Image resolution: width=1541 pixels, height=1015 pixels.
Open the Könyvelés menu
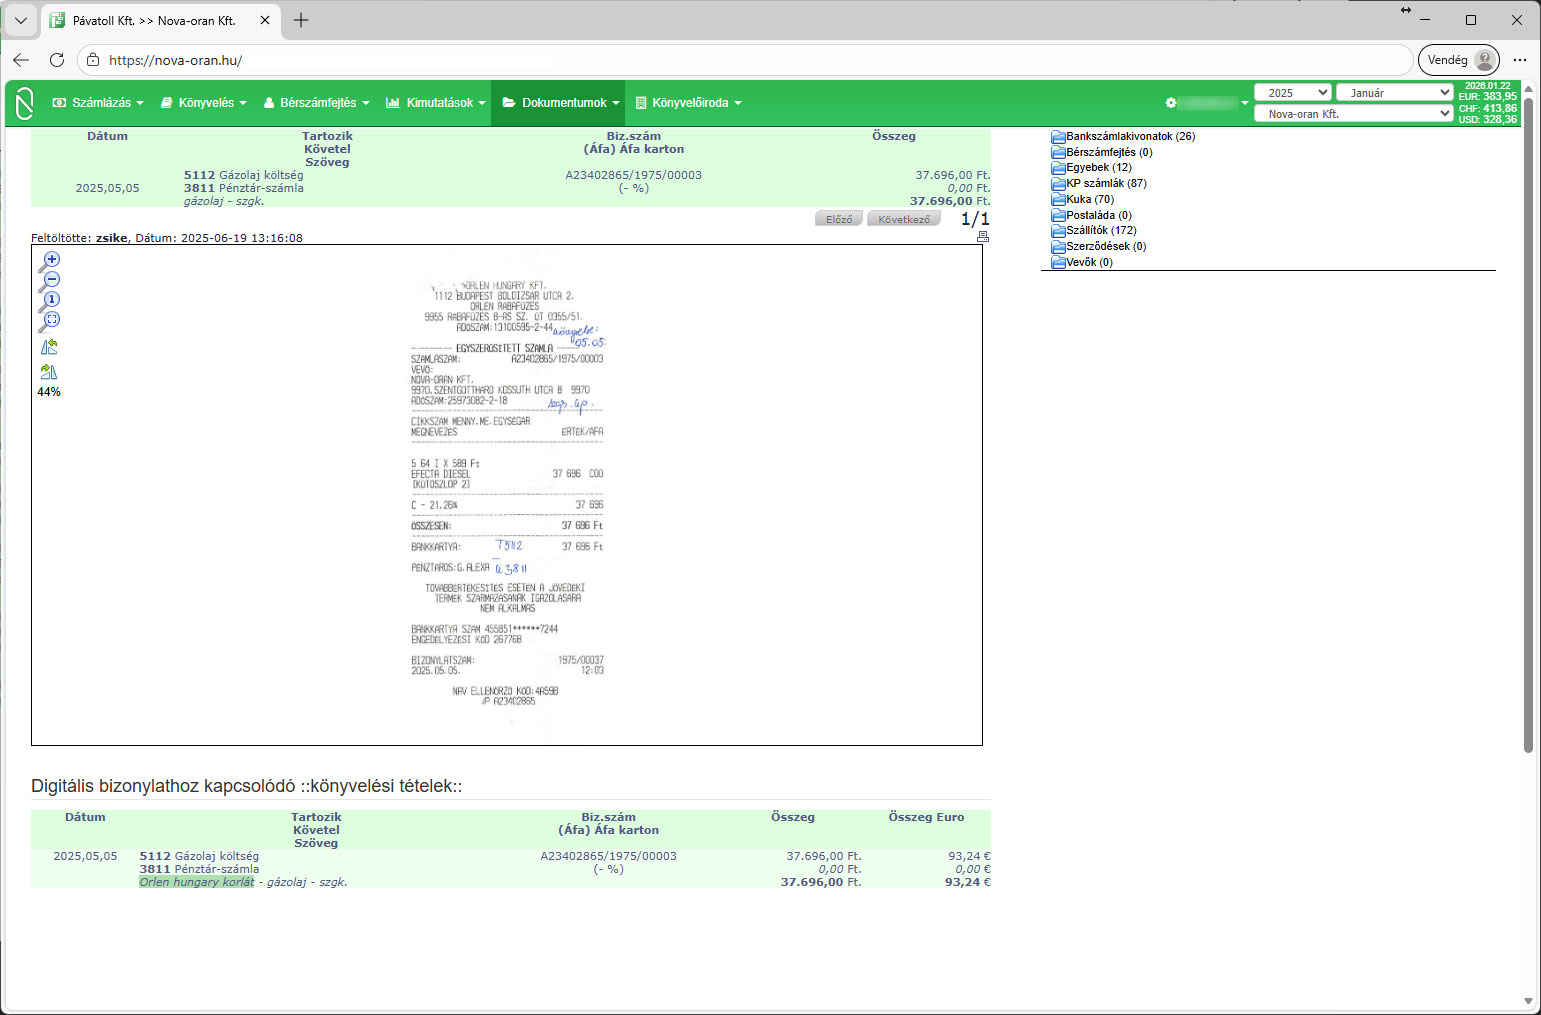click(x=204, y=103)
